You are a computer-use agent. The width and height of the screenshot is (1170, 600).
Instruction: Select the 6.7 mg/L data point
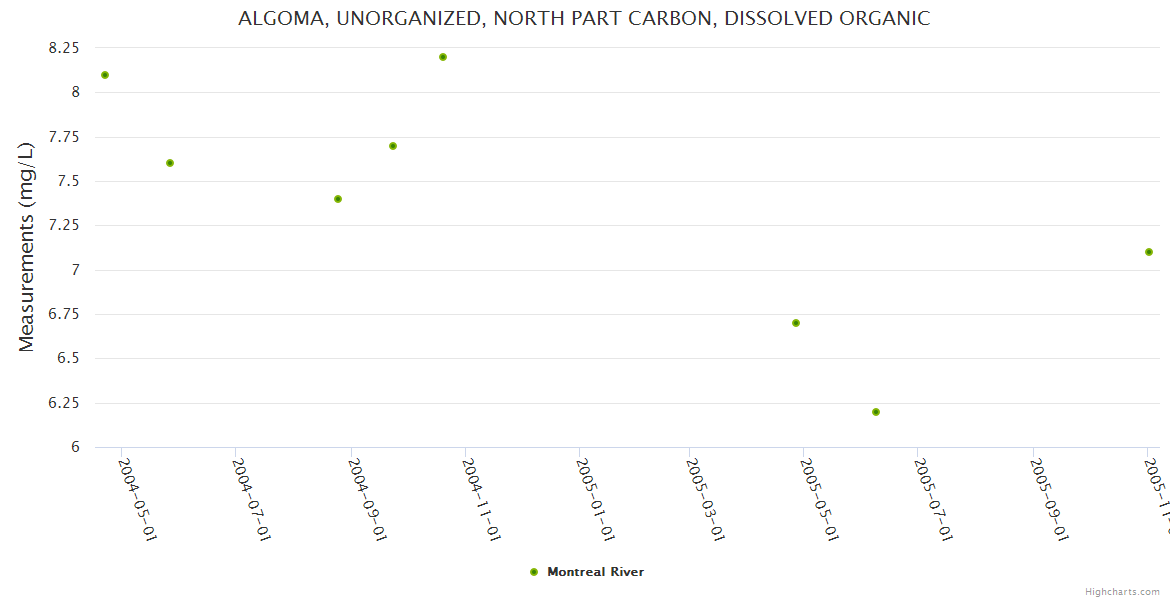pyautogui.click(x=796, y=323)
